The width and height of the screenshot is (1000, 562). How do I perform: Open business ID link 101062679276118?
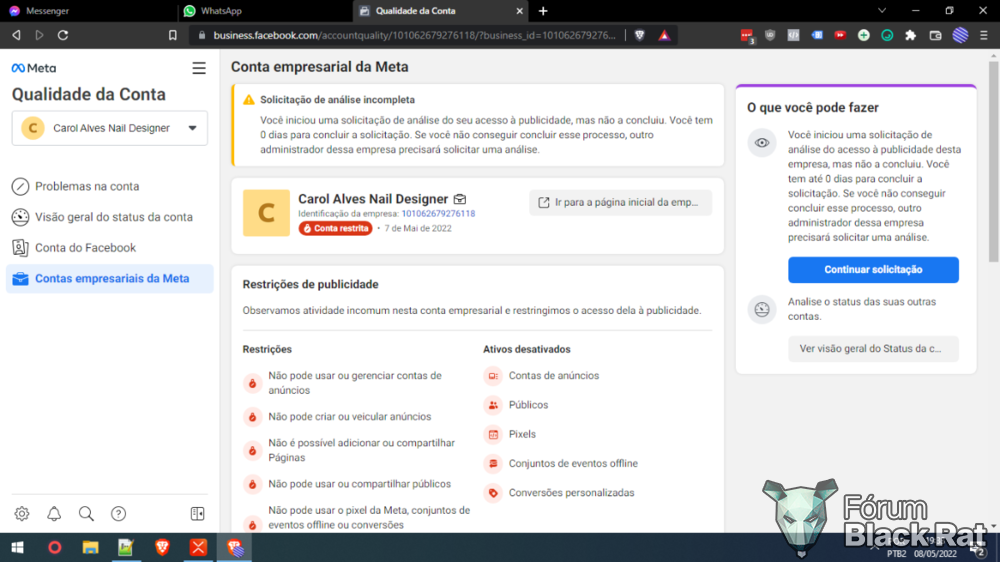[438, 214]
